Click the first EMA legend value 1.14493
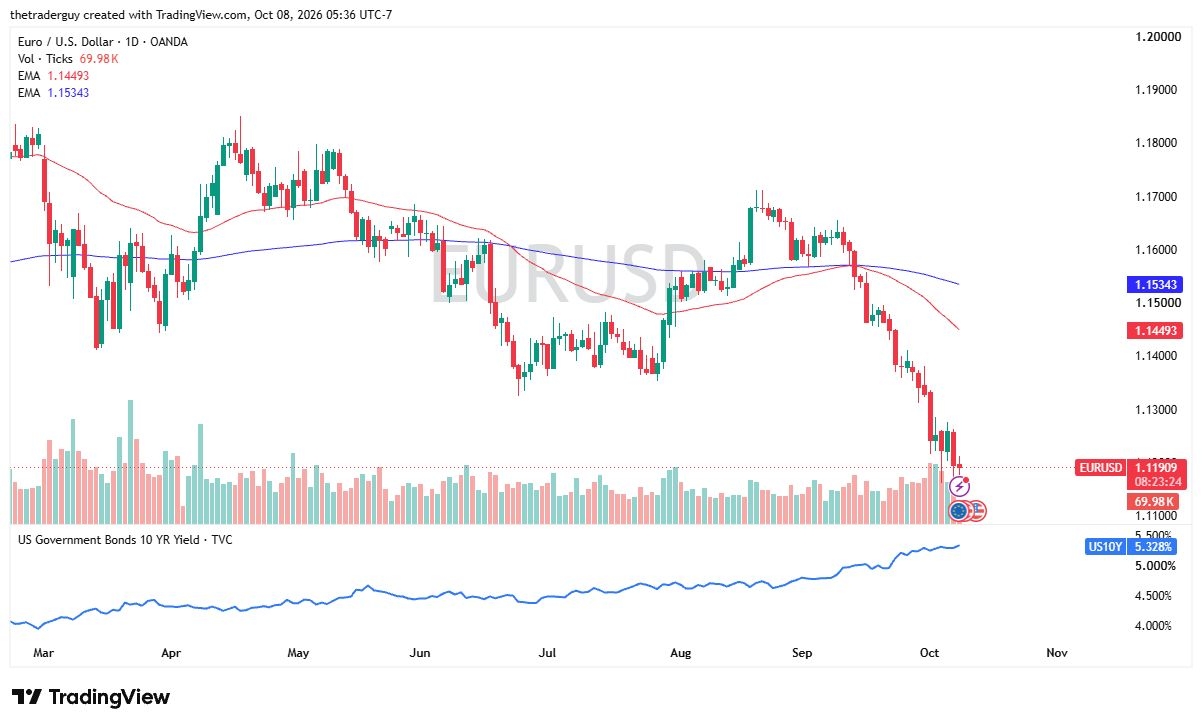The image size is (1202, 727). (x=69, y=76)
